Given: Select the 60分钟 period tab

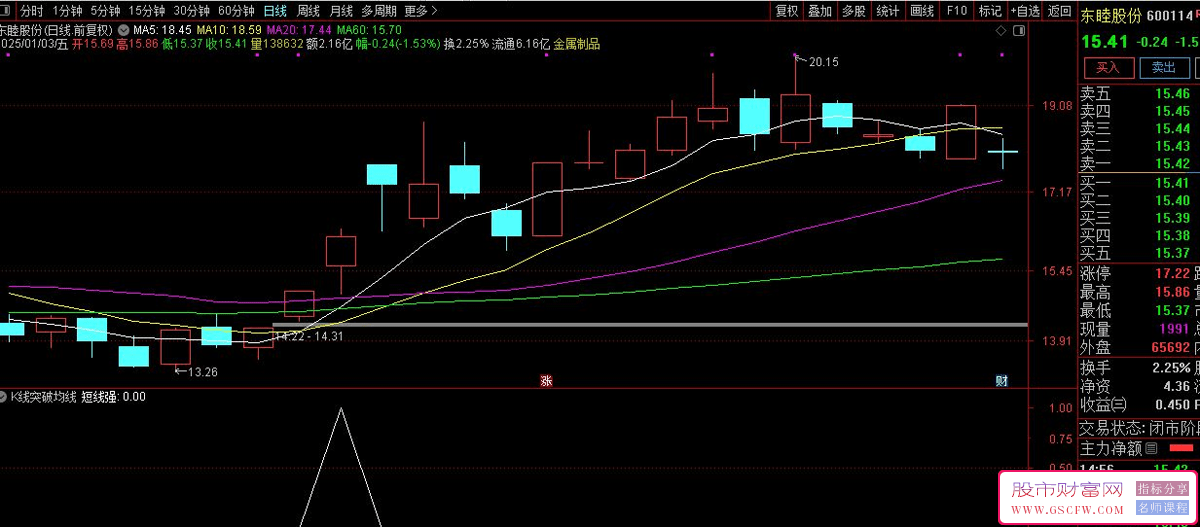Looking at the screenshot, I should pyautogui.click(x=236, y=11).
